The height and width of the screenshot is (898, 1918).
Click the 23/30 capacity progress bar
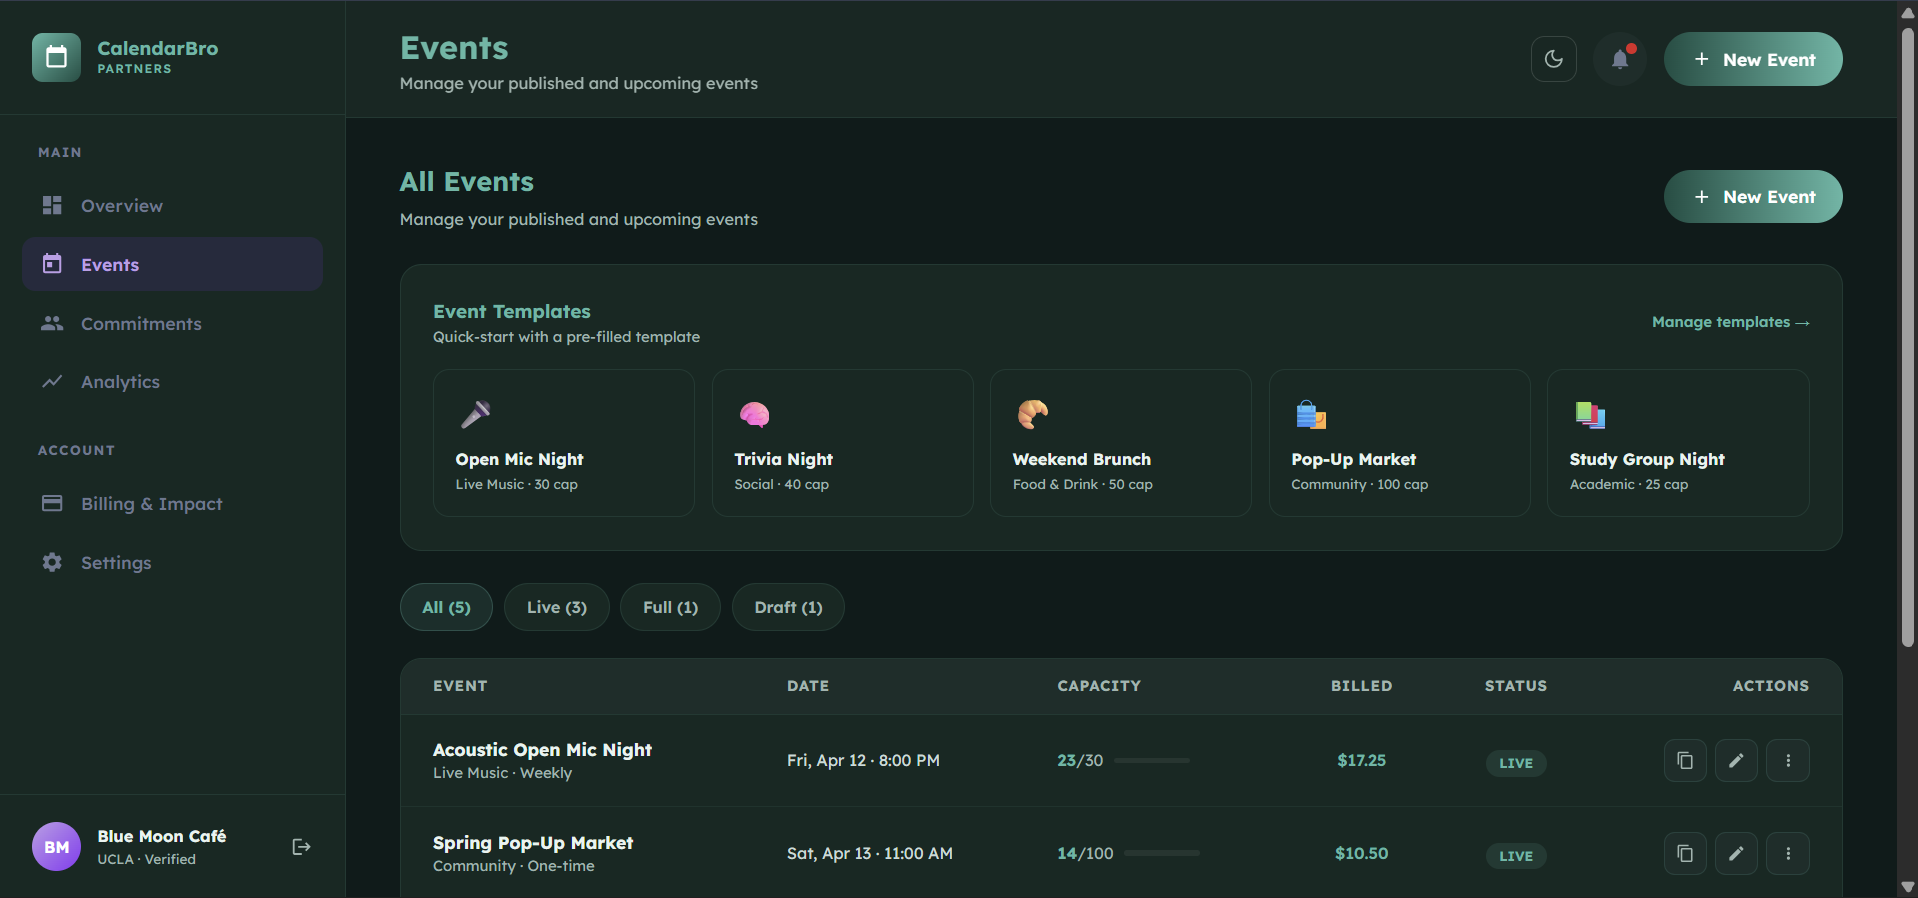tap(1152, 760)
